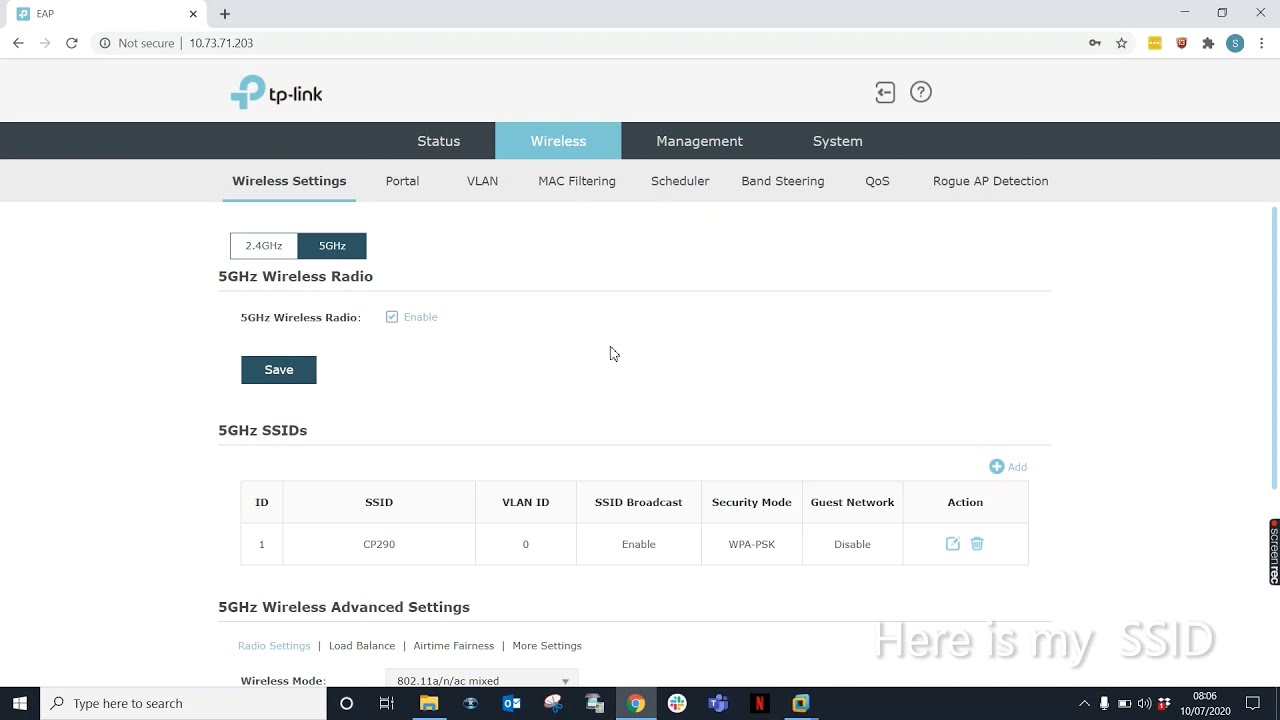1280x720 pixels.
Task: Close the EAP browser tab
Action: click(x=193, y=14)
